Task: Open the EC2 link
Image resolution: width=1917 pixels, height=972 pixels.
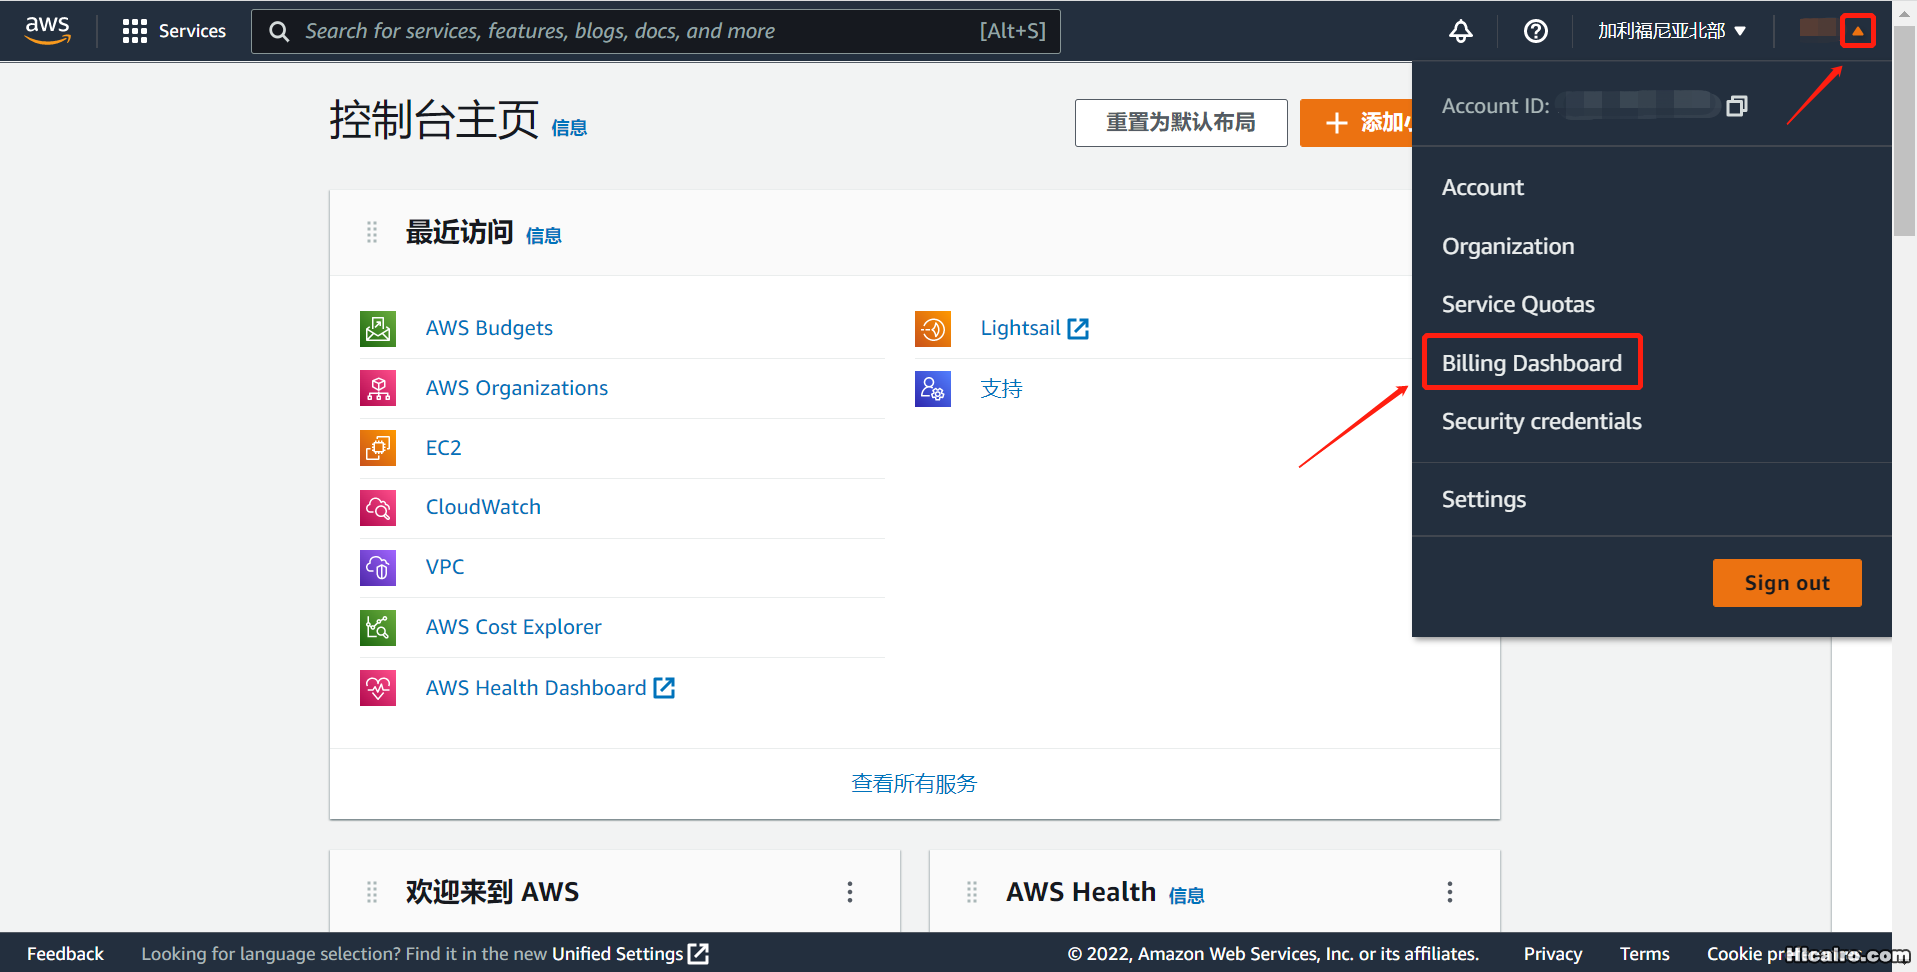Action: [443, 448]
